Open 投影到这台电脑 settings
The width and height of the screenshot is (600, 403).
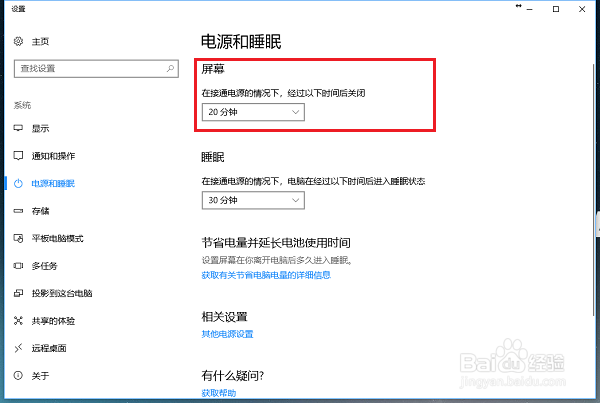[62, 294]
